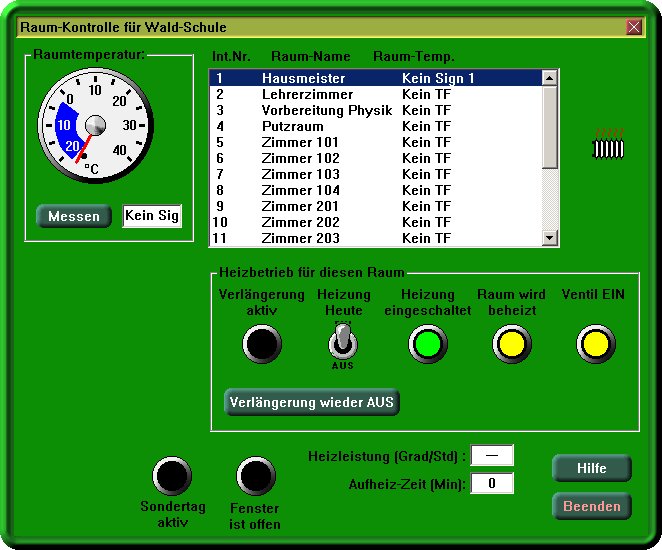The image size is (662, 550).
Task: Click the Verlängerung aktiv indicator lamp
Action: (x=261, y=344)
